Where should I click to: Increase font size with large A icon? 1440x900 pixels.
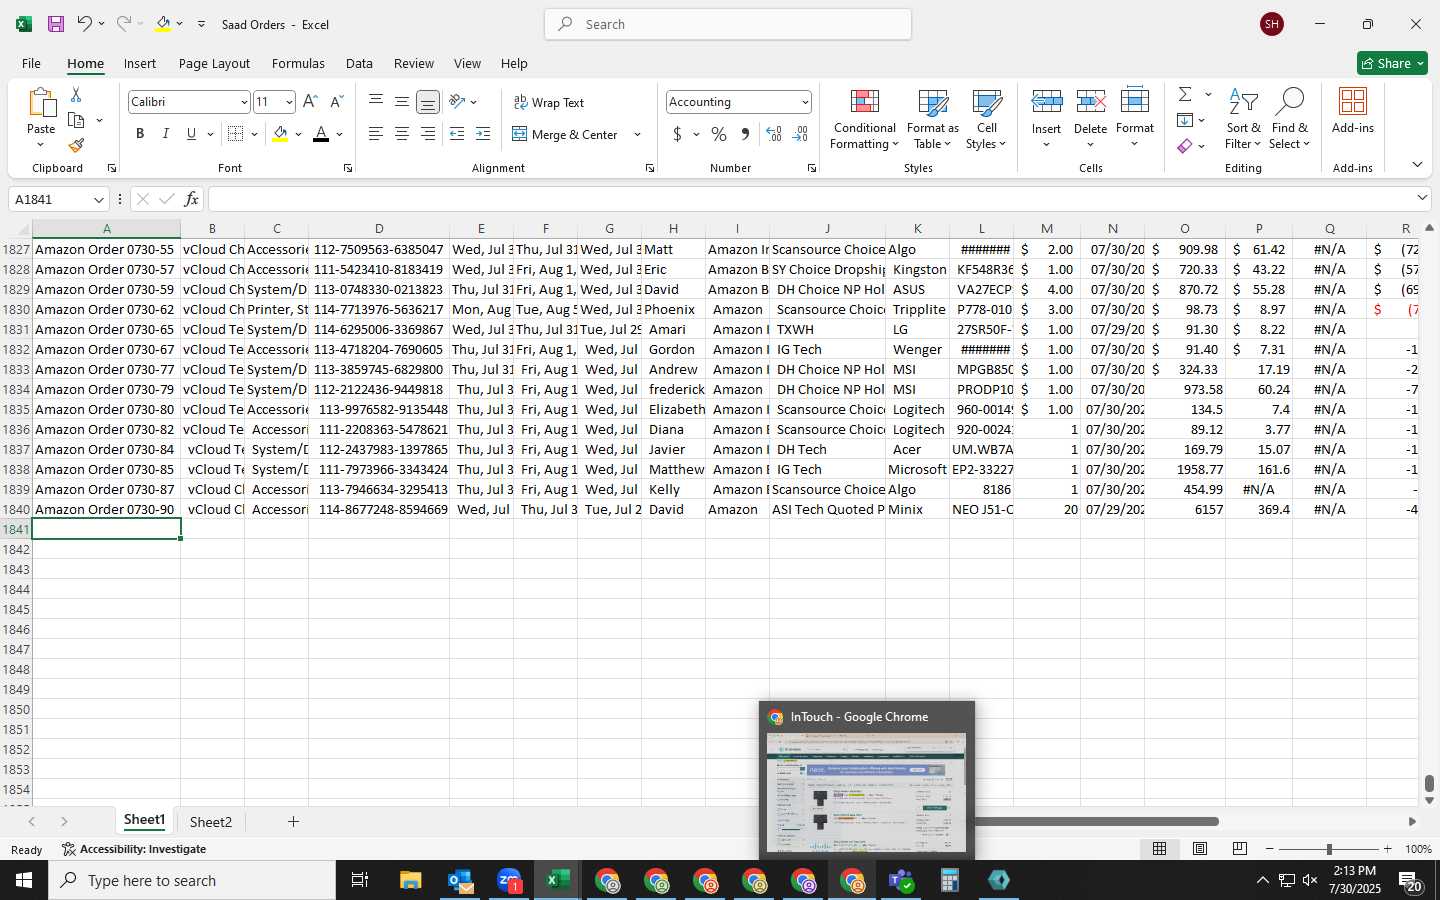(x=310, y=101)
